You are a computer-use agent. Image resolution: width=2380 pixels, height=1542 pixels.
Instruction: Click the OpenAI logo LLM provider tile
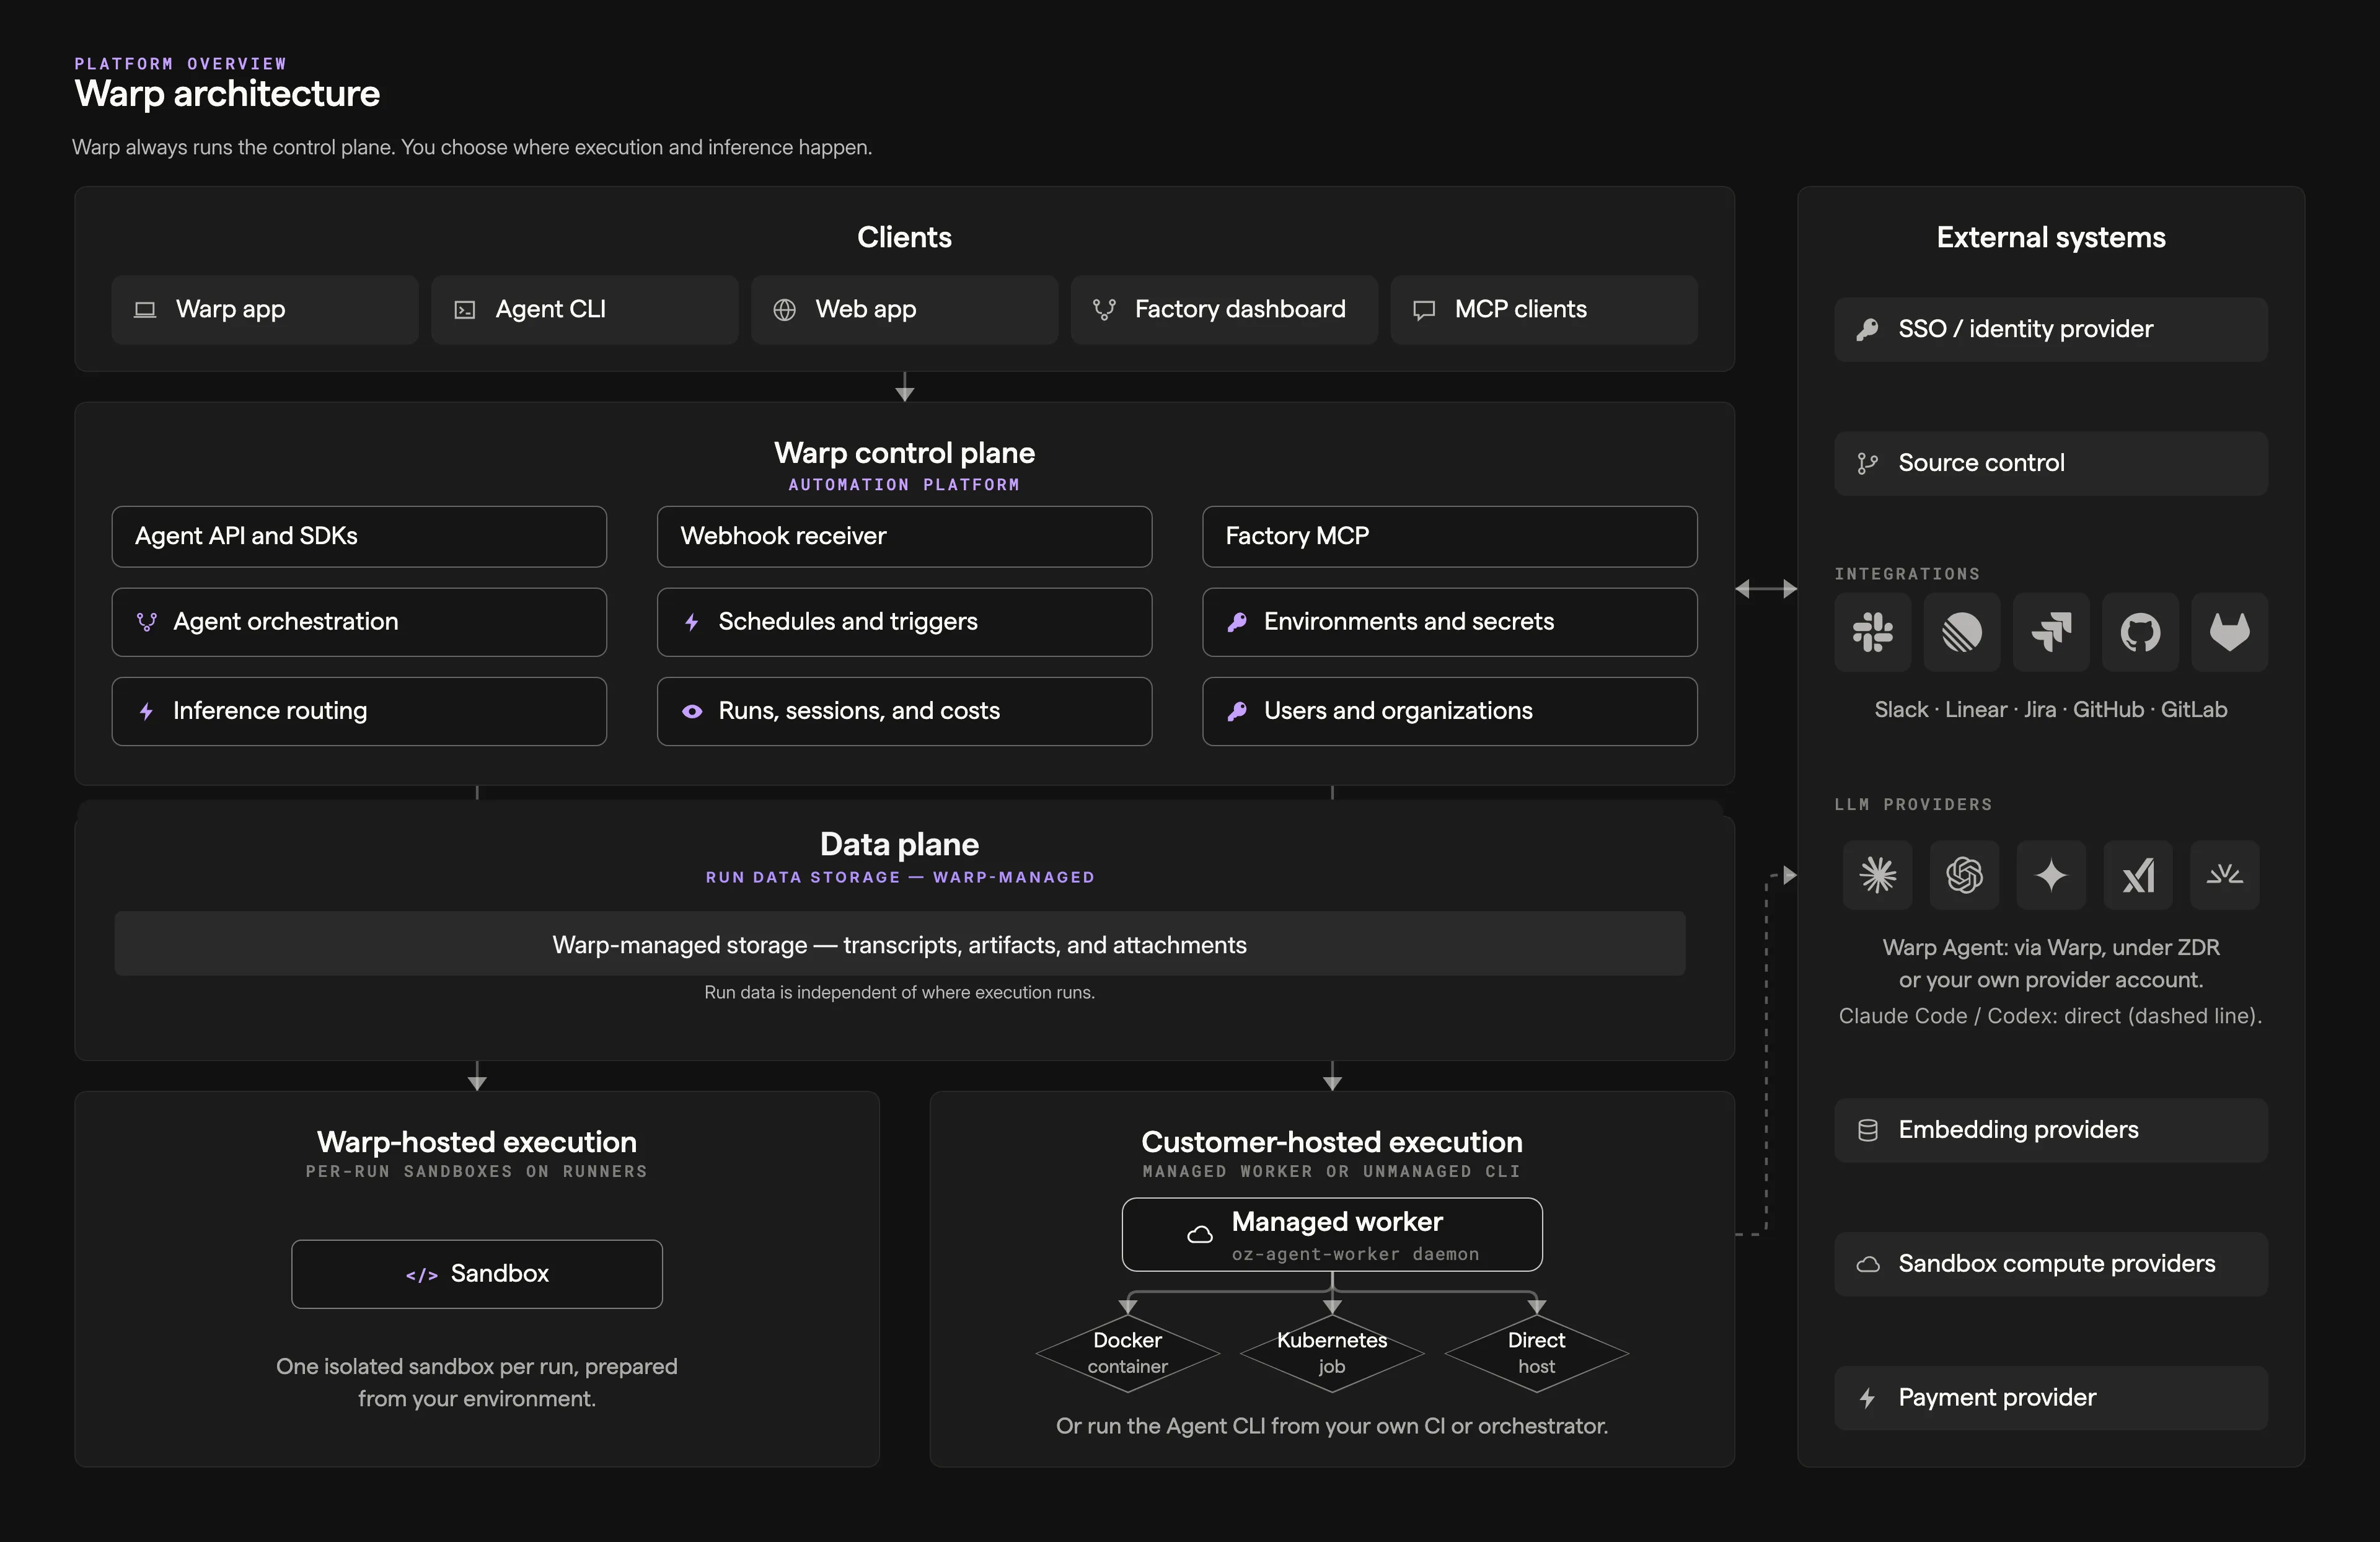point(1965,875)
